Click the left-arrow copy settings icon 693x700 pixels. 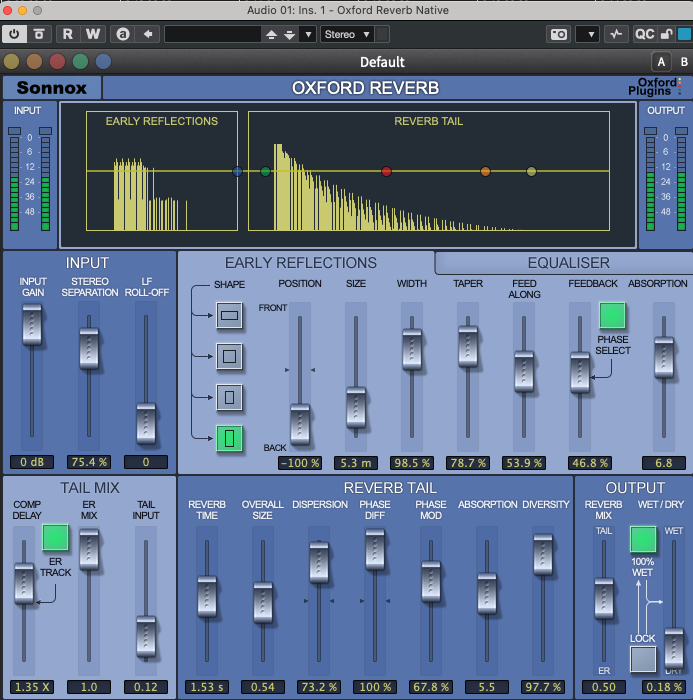click(x=148, y=34)
